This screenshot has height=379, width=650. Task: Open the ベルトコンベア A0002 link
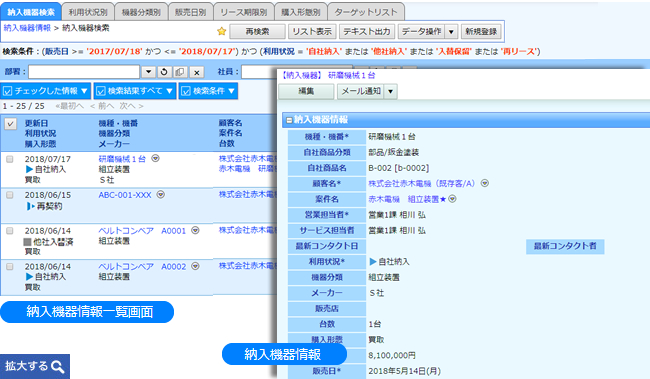tap(142, 267)
